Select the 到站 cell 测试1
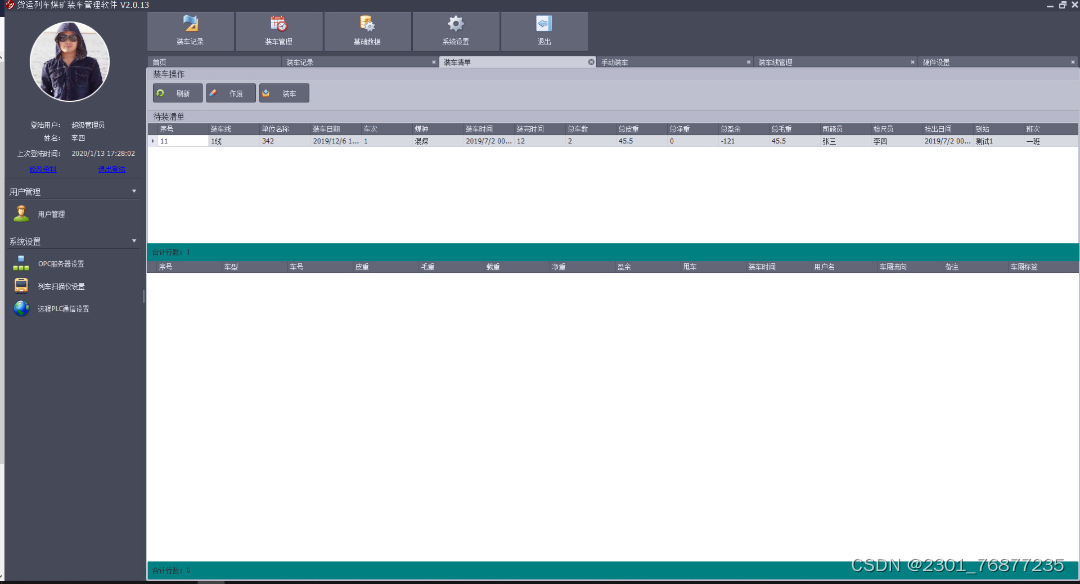This screenshot has width=1080, height=584. pyautogui.click(x=998, y=141)
